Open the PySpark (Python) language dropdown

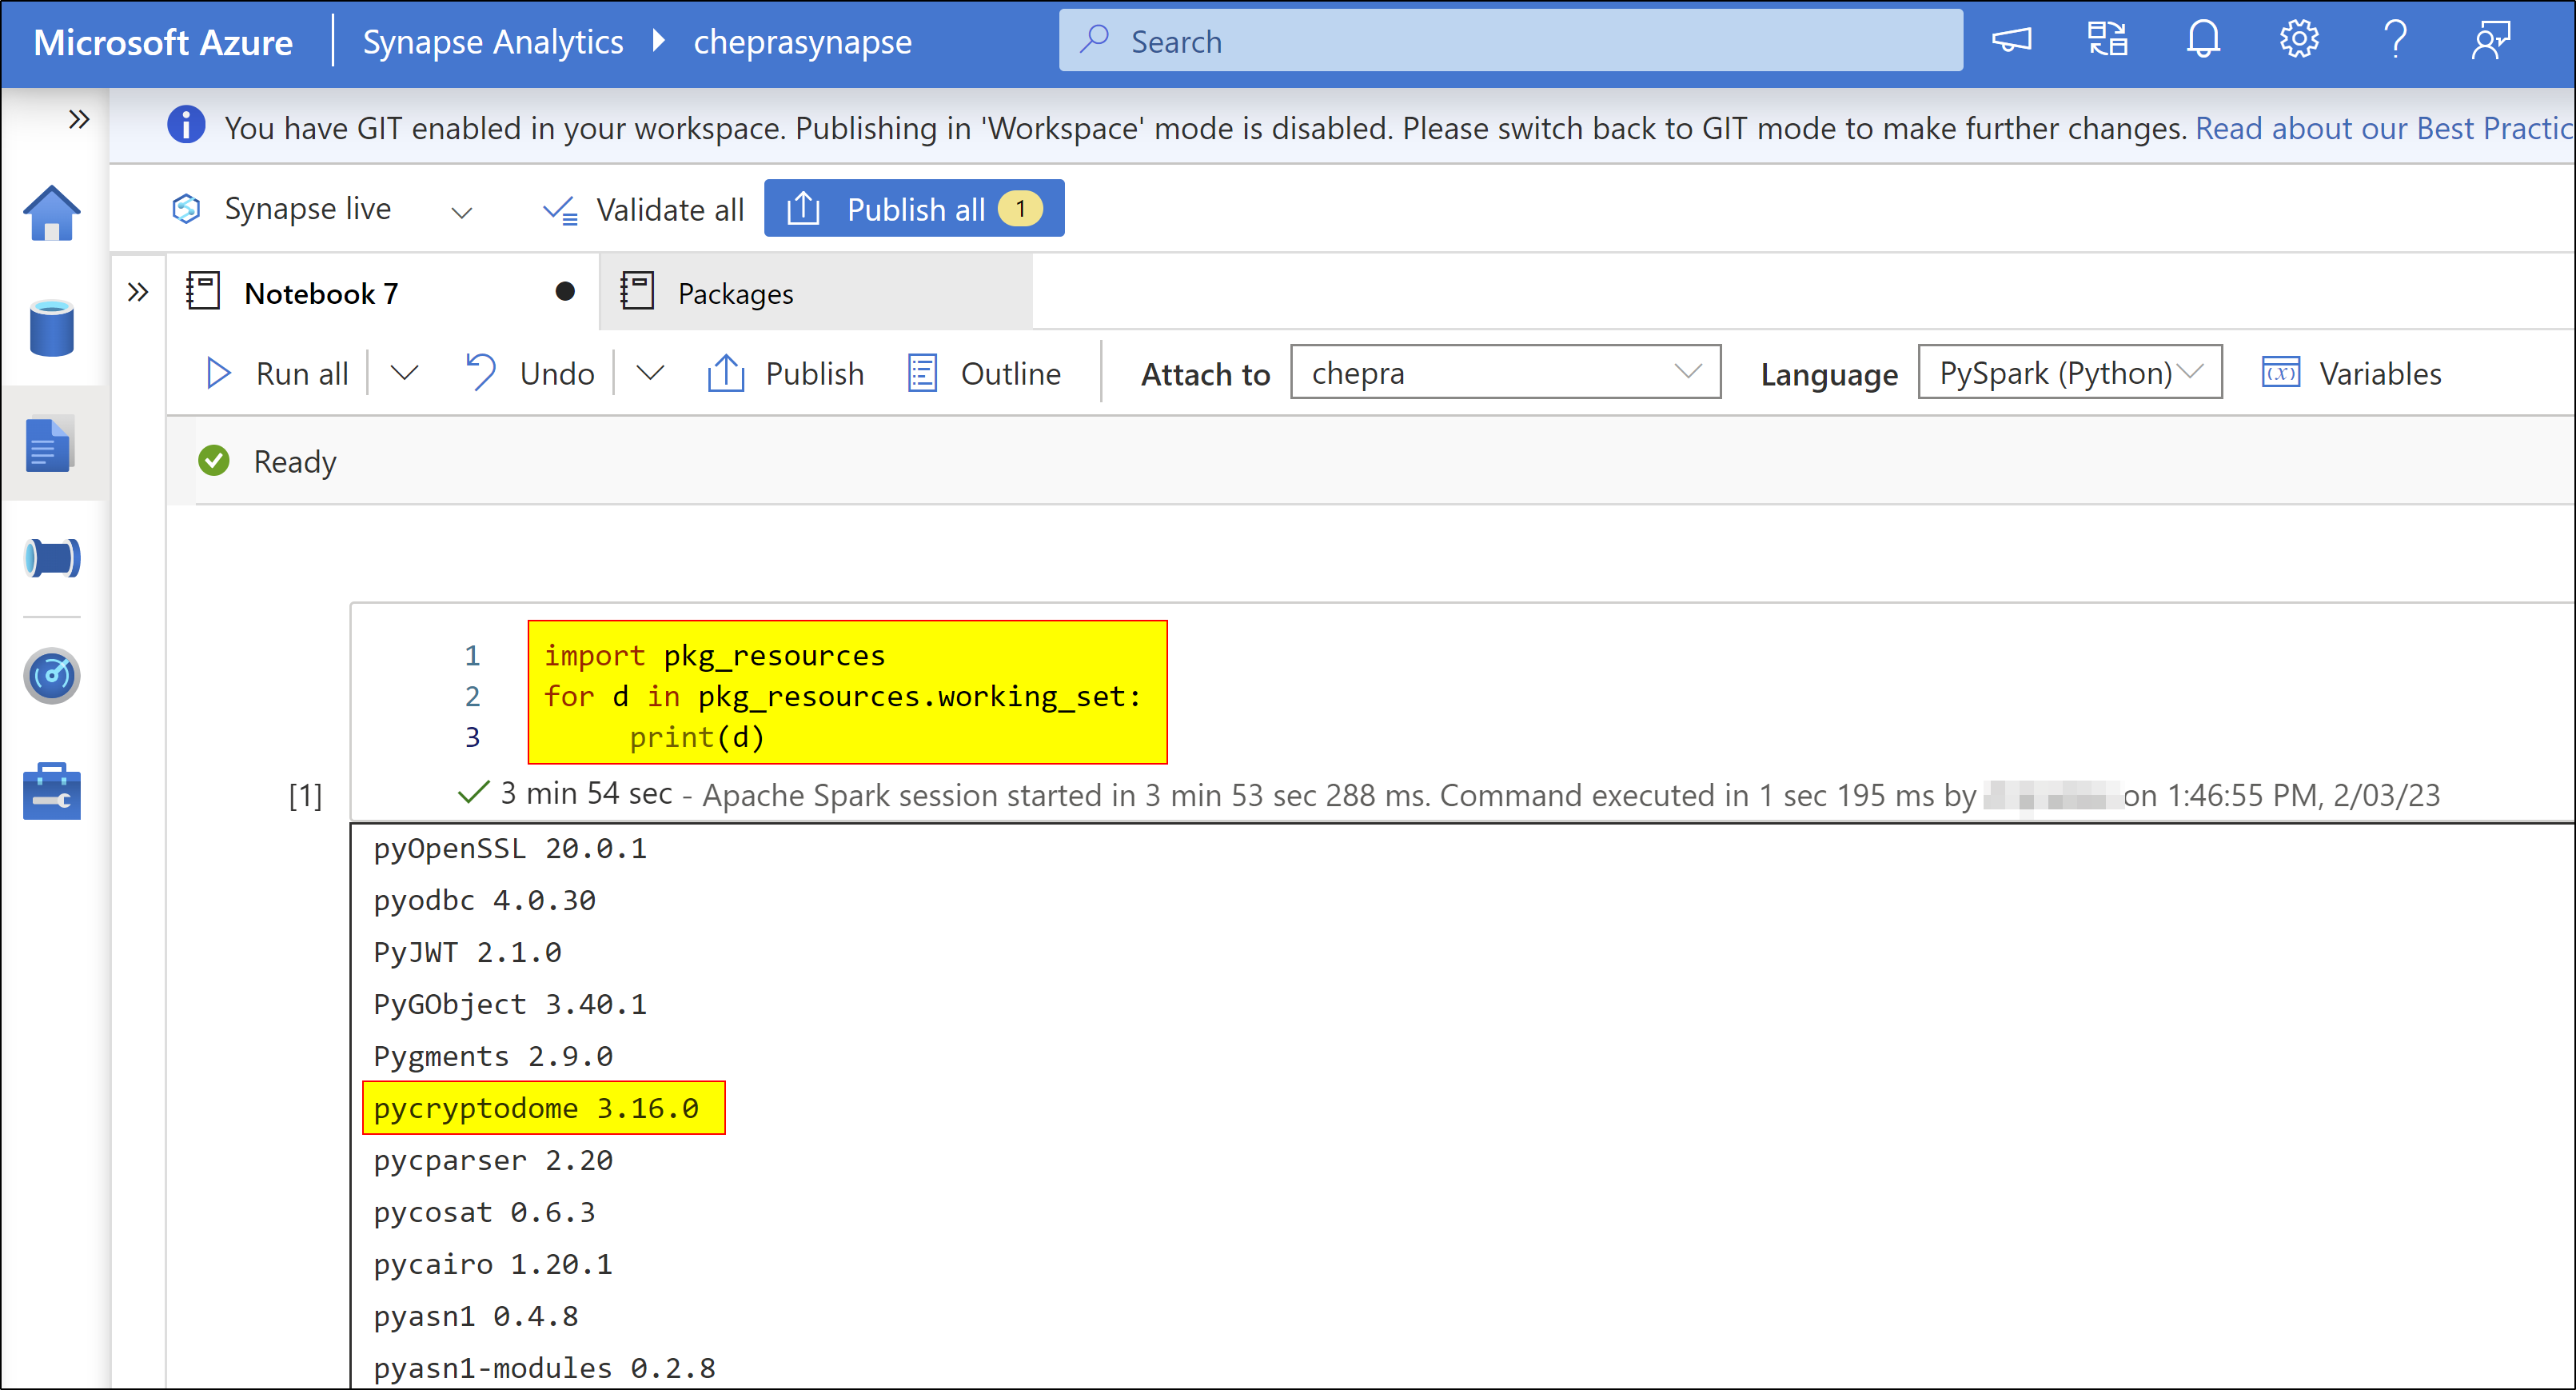(x=2068, y=373)
